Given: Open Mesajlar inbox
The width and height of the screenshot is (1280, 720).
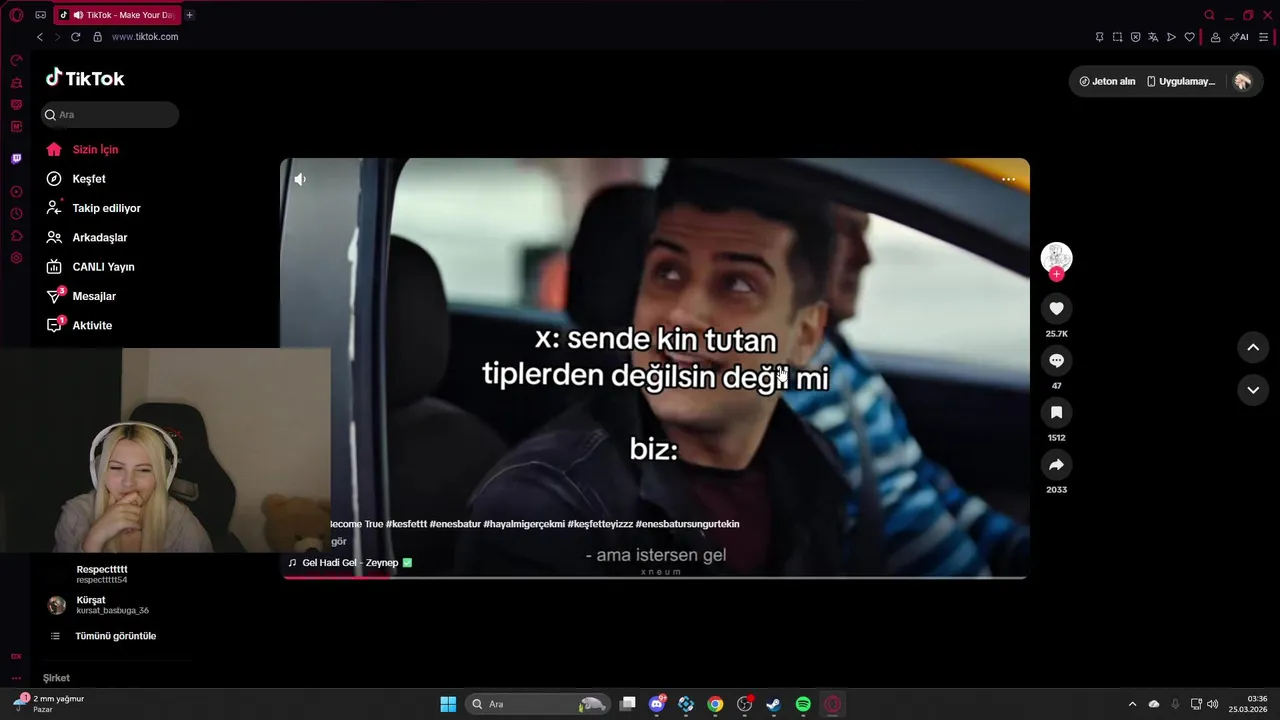Looking at the screenshot, I should pos(93,296).
